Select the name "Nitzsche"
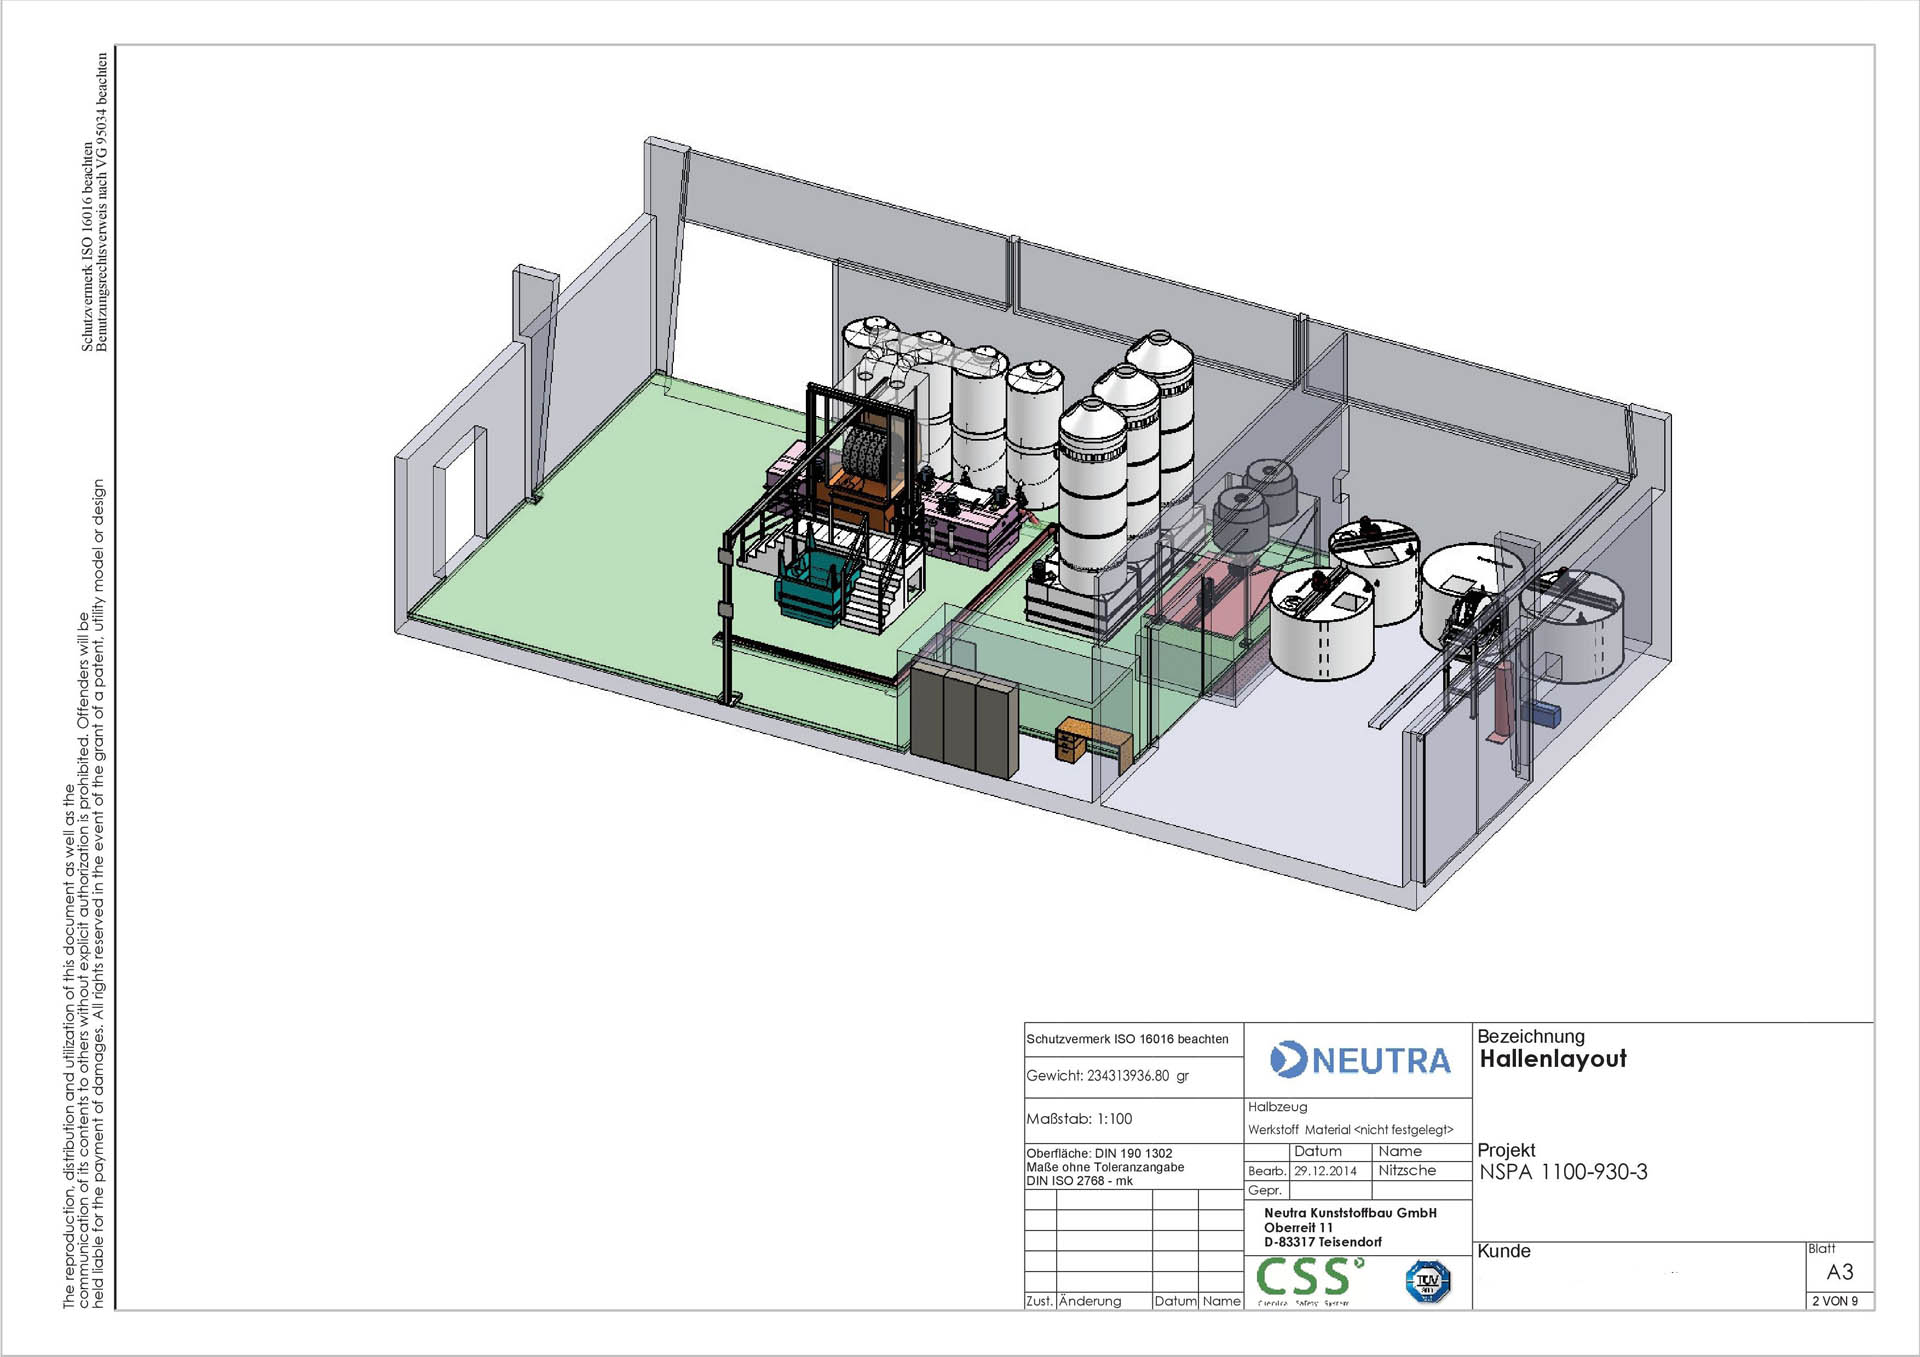 click(x=1407, y=1170)
